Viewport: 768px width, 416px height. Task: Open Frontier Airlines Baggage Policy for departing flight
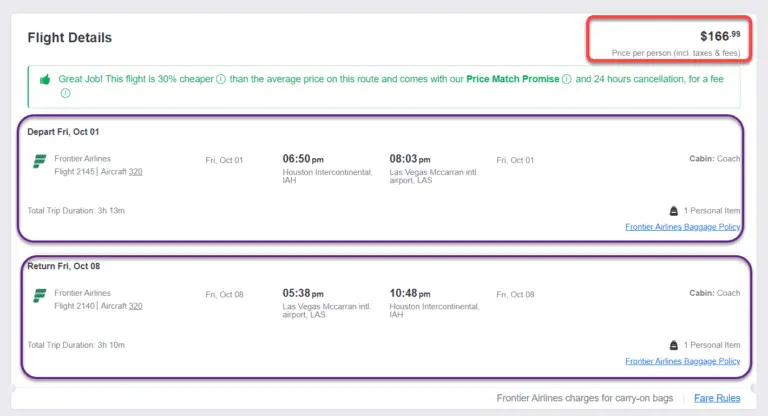(682, 227)
